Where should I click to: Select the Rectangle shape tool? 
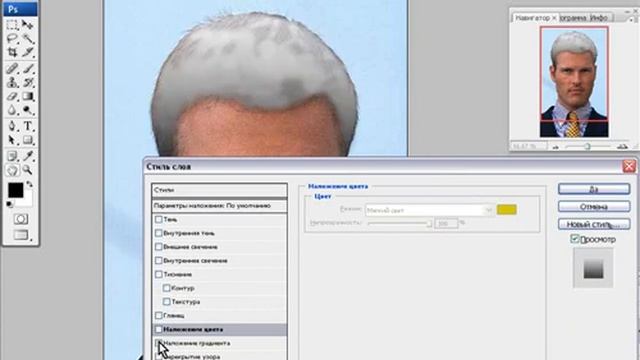(27, 140)
